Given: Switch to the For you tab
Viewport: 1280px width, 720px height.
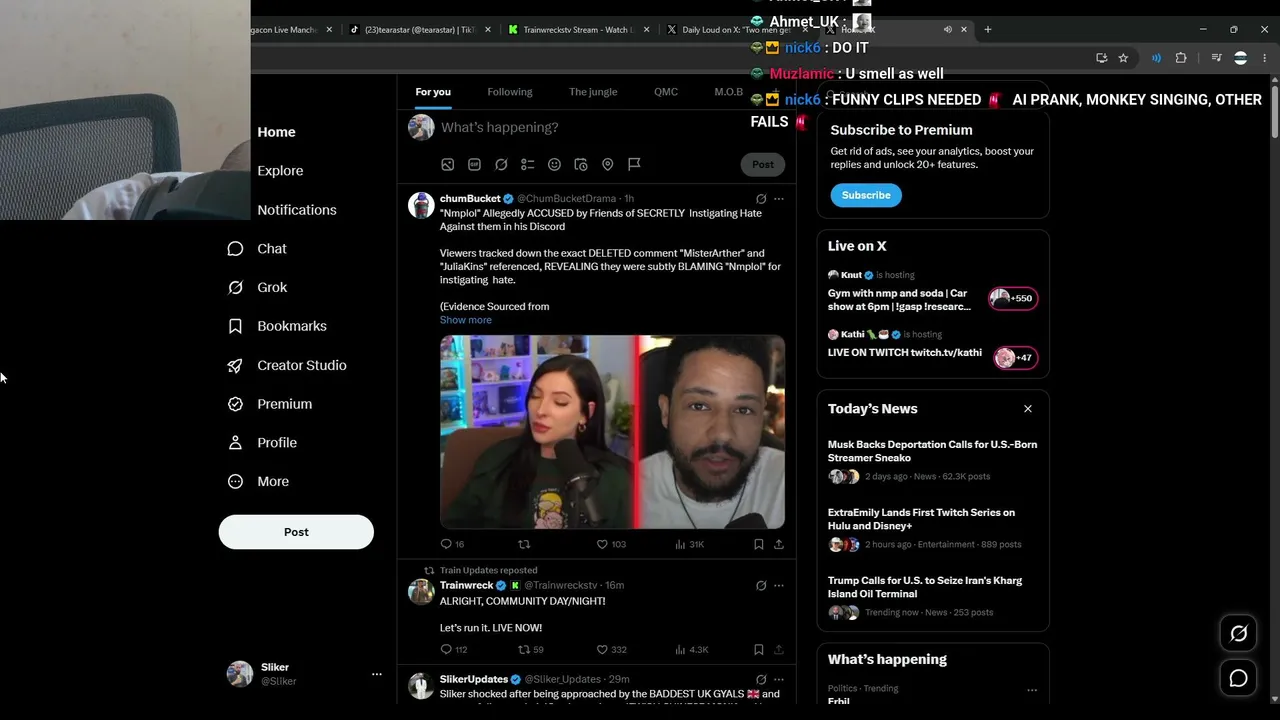Looking at the screenshot, I should pos(433,92).
